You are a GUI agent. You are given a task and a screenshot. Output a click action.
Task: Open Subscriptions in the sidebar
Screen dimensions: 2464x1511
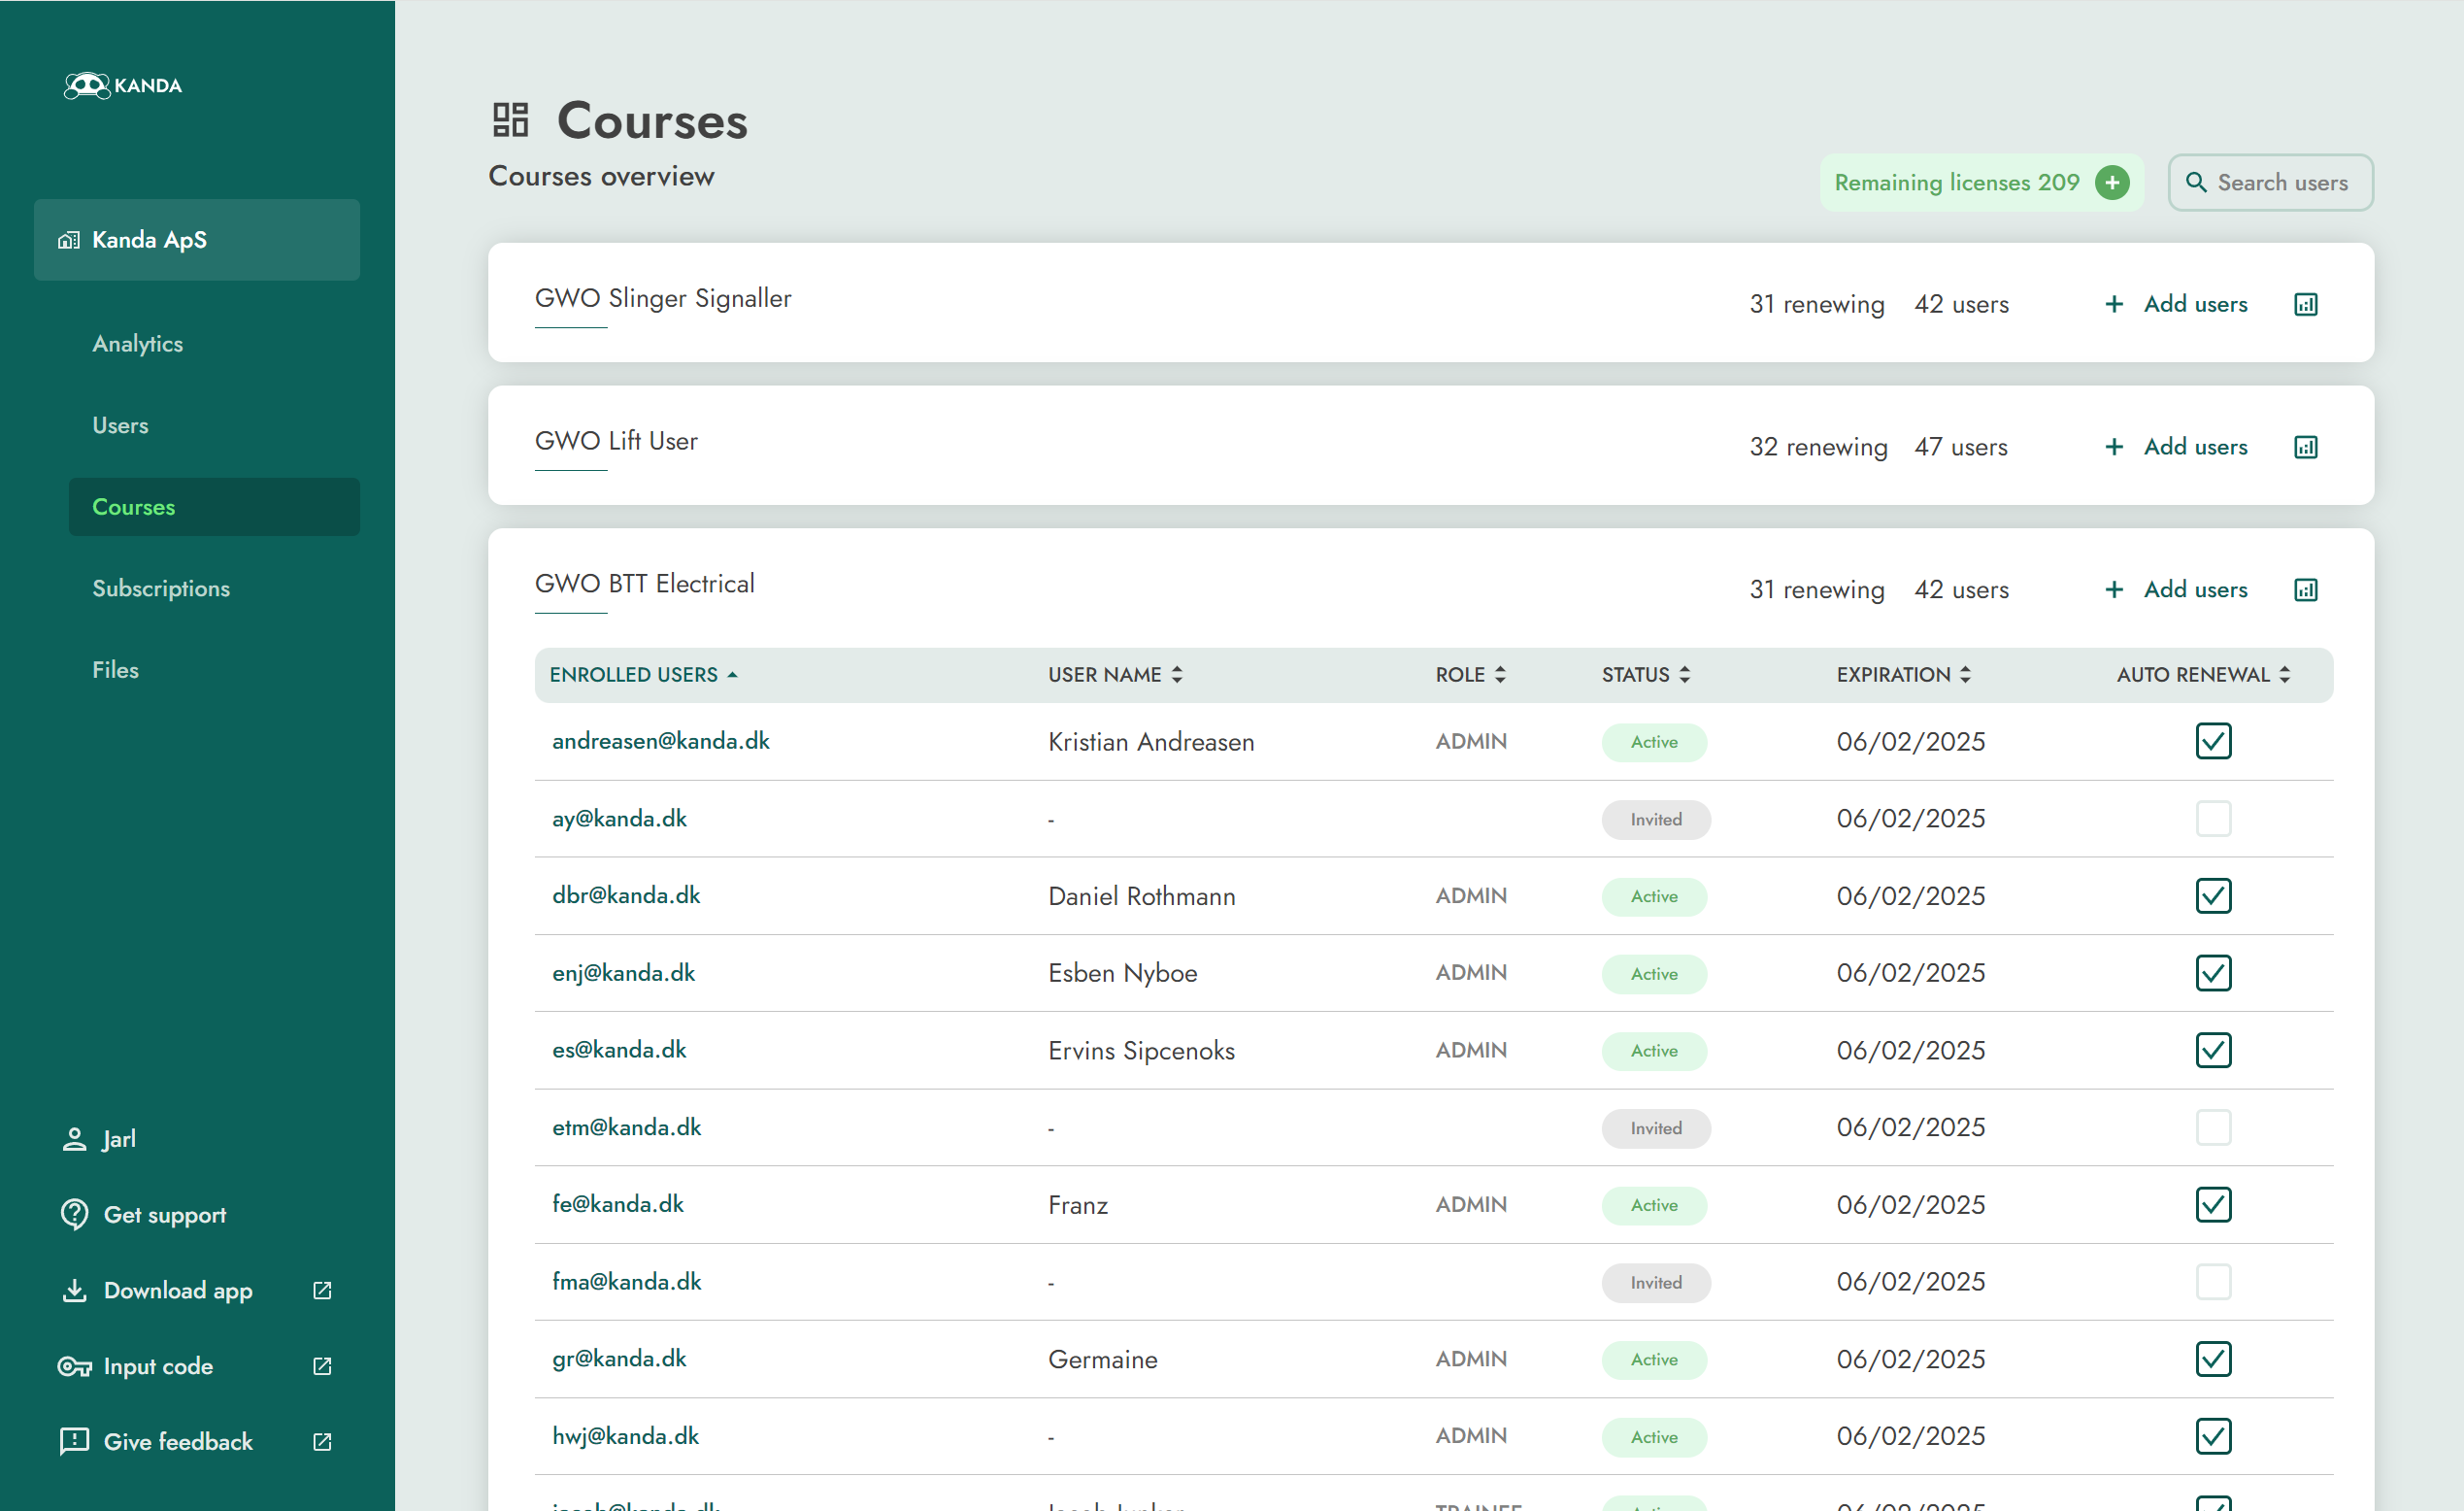pyautogui.click(x=161, y=589)
